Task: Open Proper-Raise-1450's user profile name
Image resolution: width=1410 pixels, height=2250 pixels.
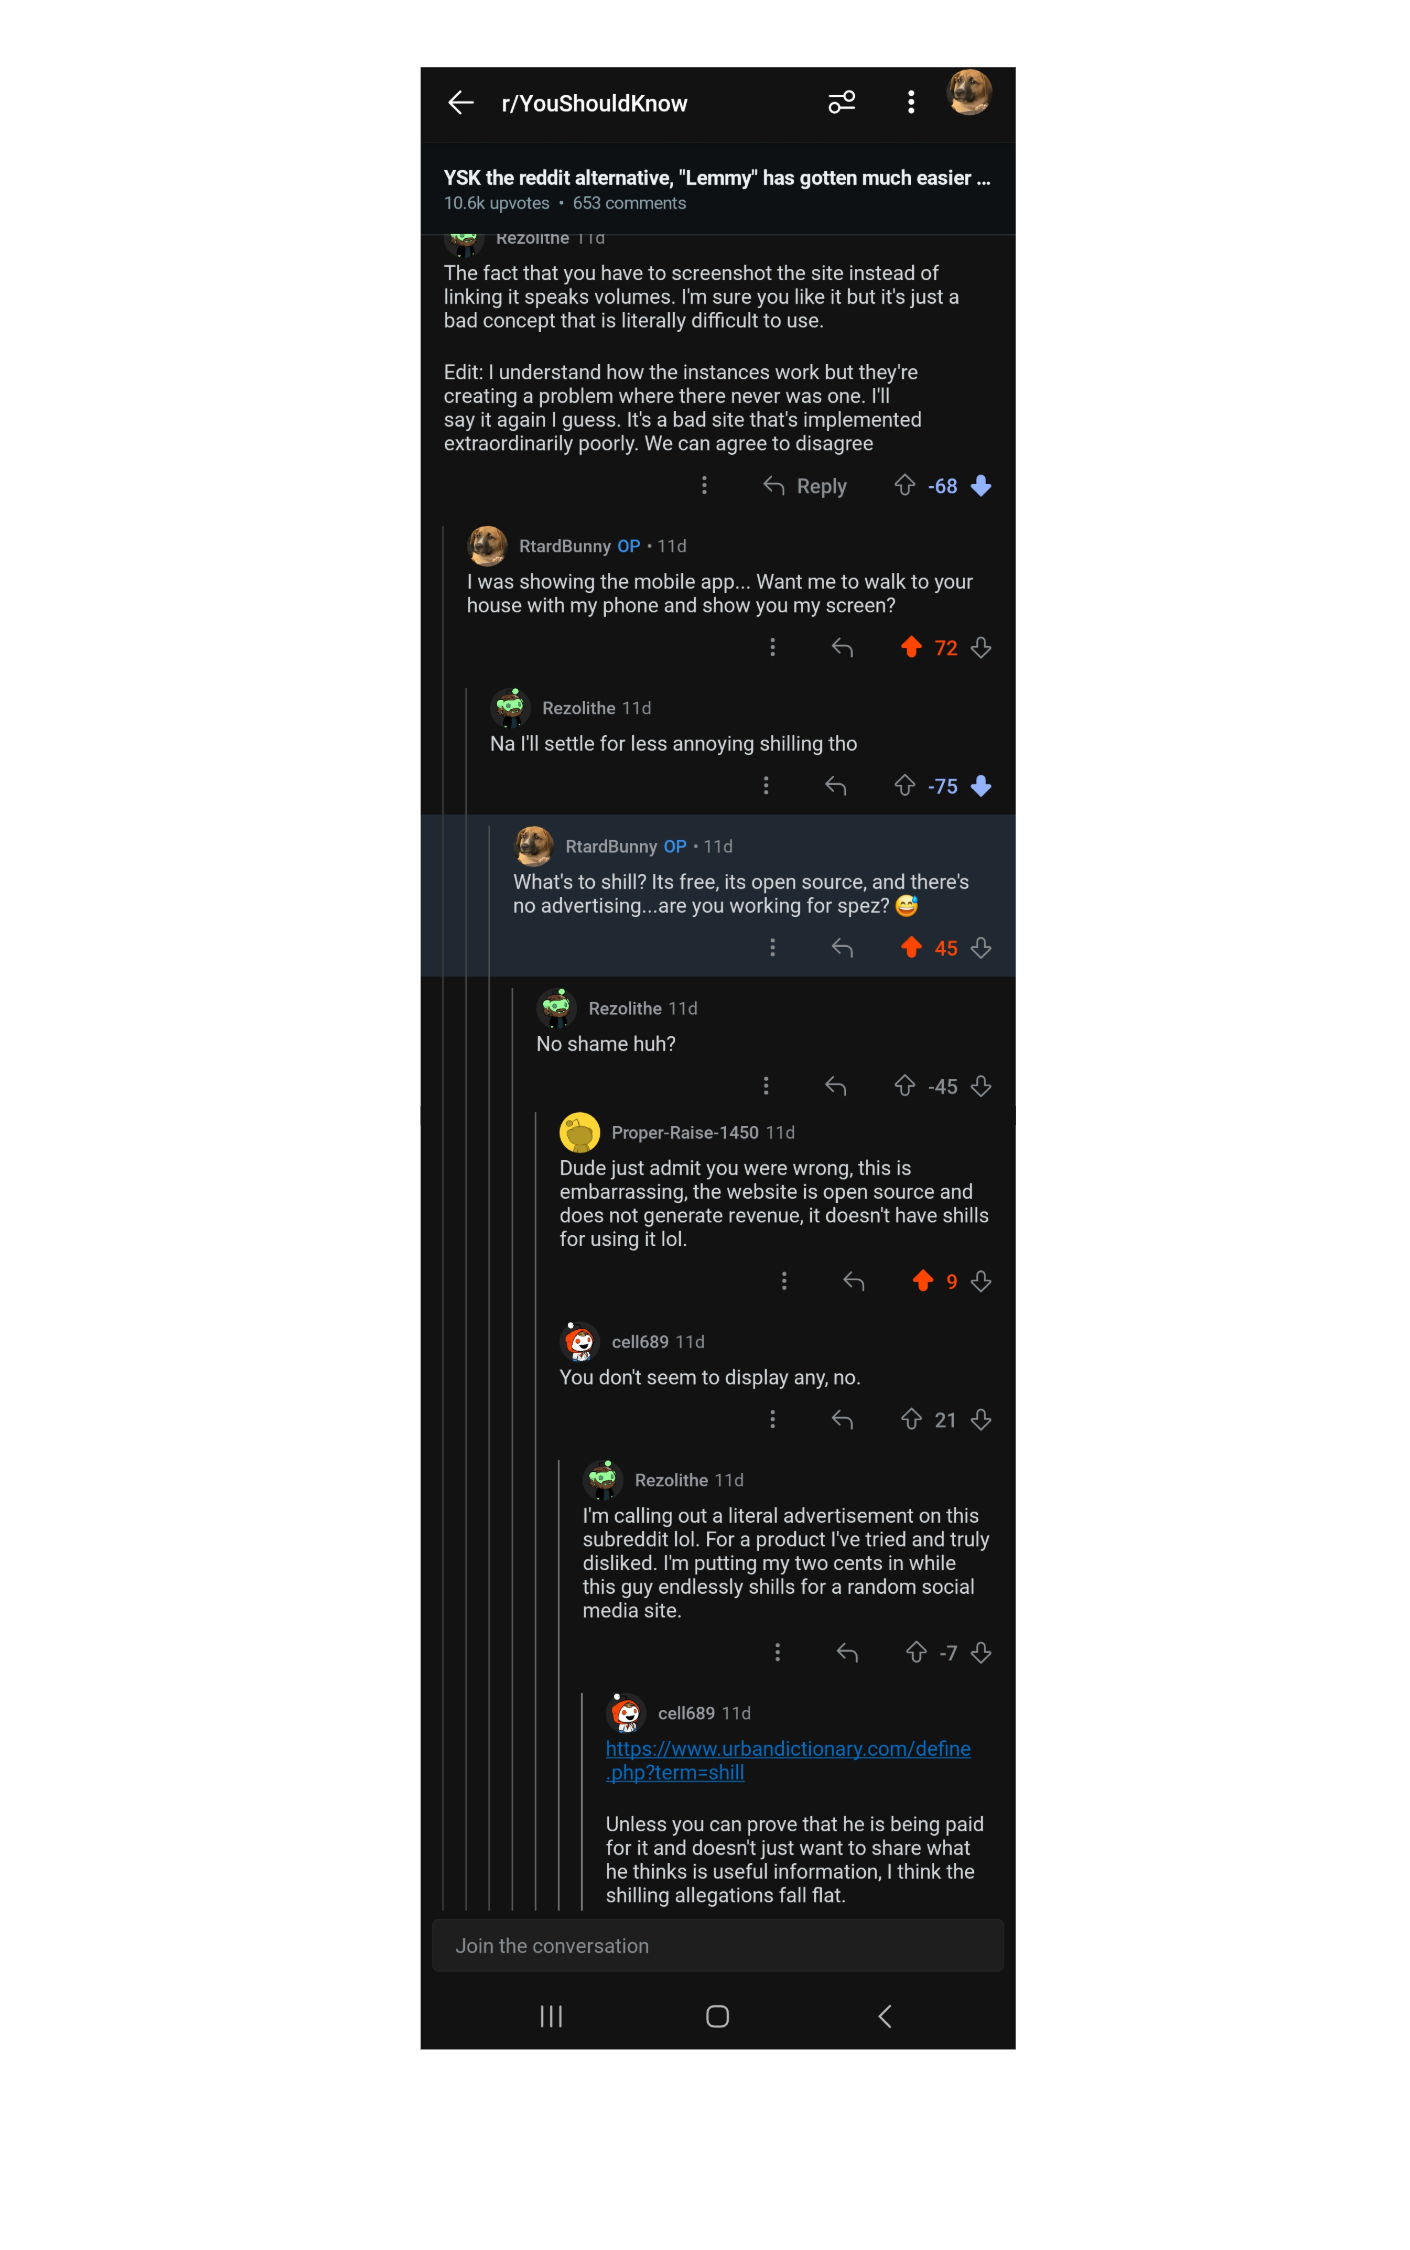Action: click(685, 1133)
